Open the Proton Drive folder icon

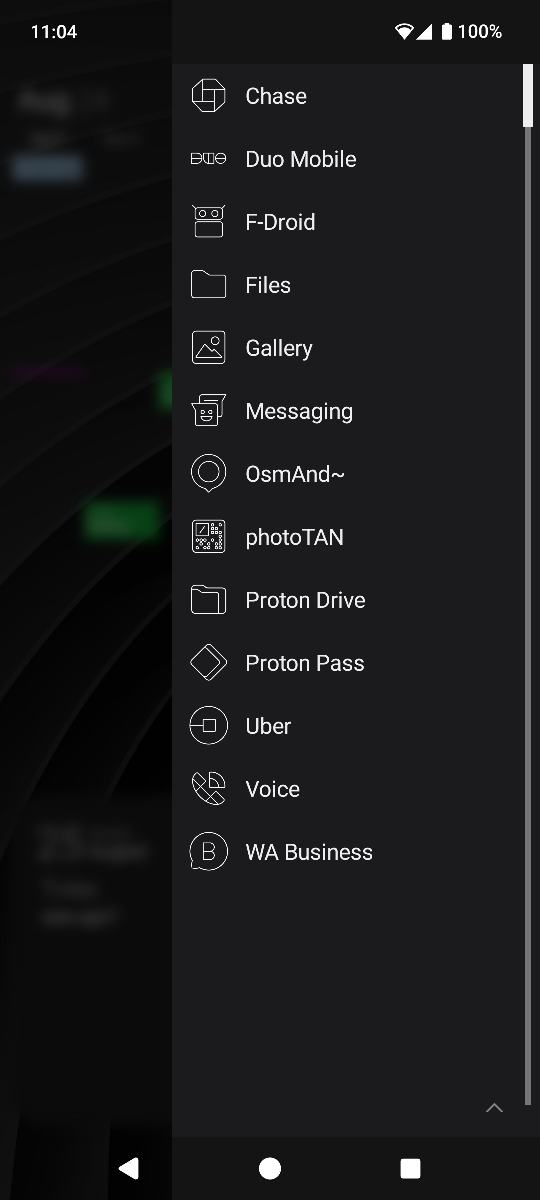[208, 600]
